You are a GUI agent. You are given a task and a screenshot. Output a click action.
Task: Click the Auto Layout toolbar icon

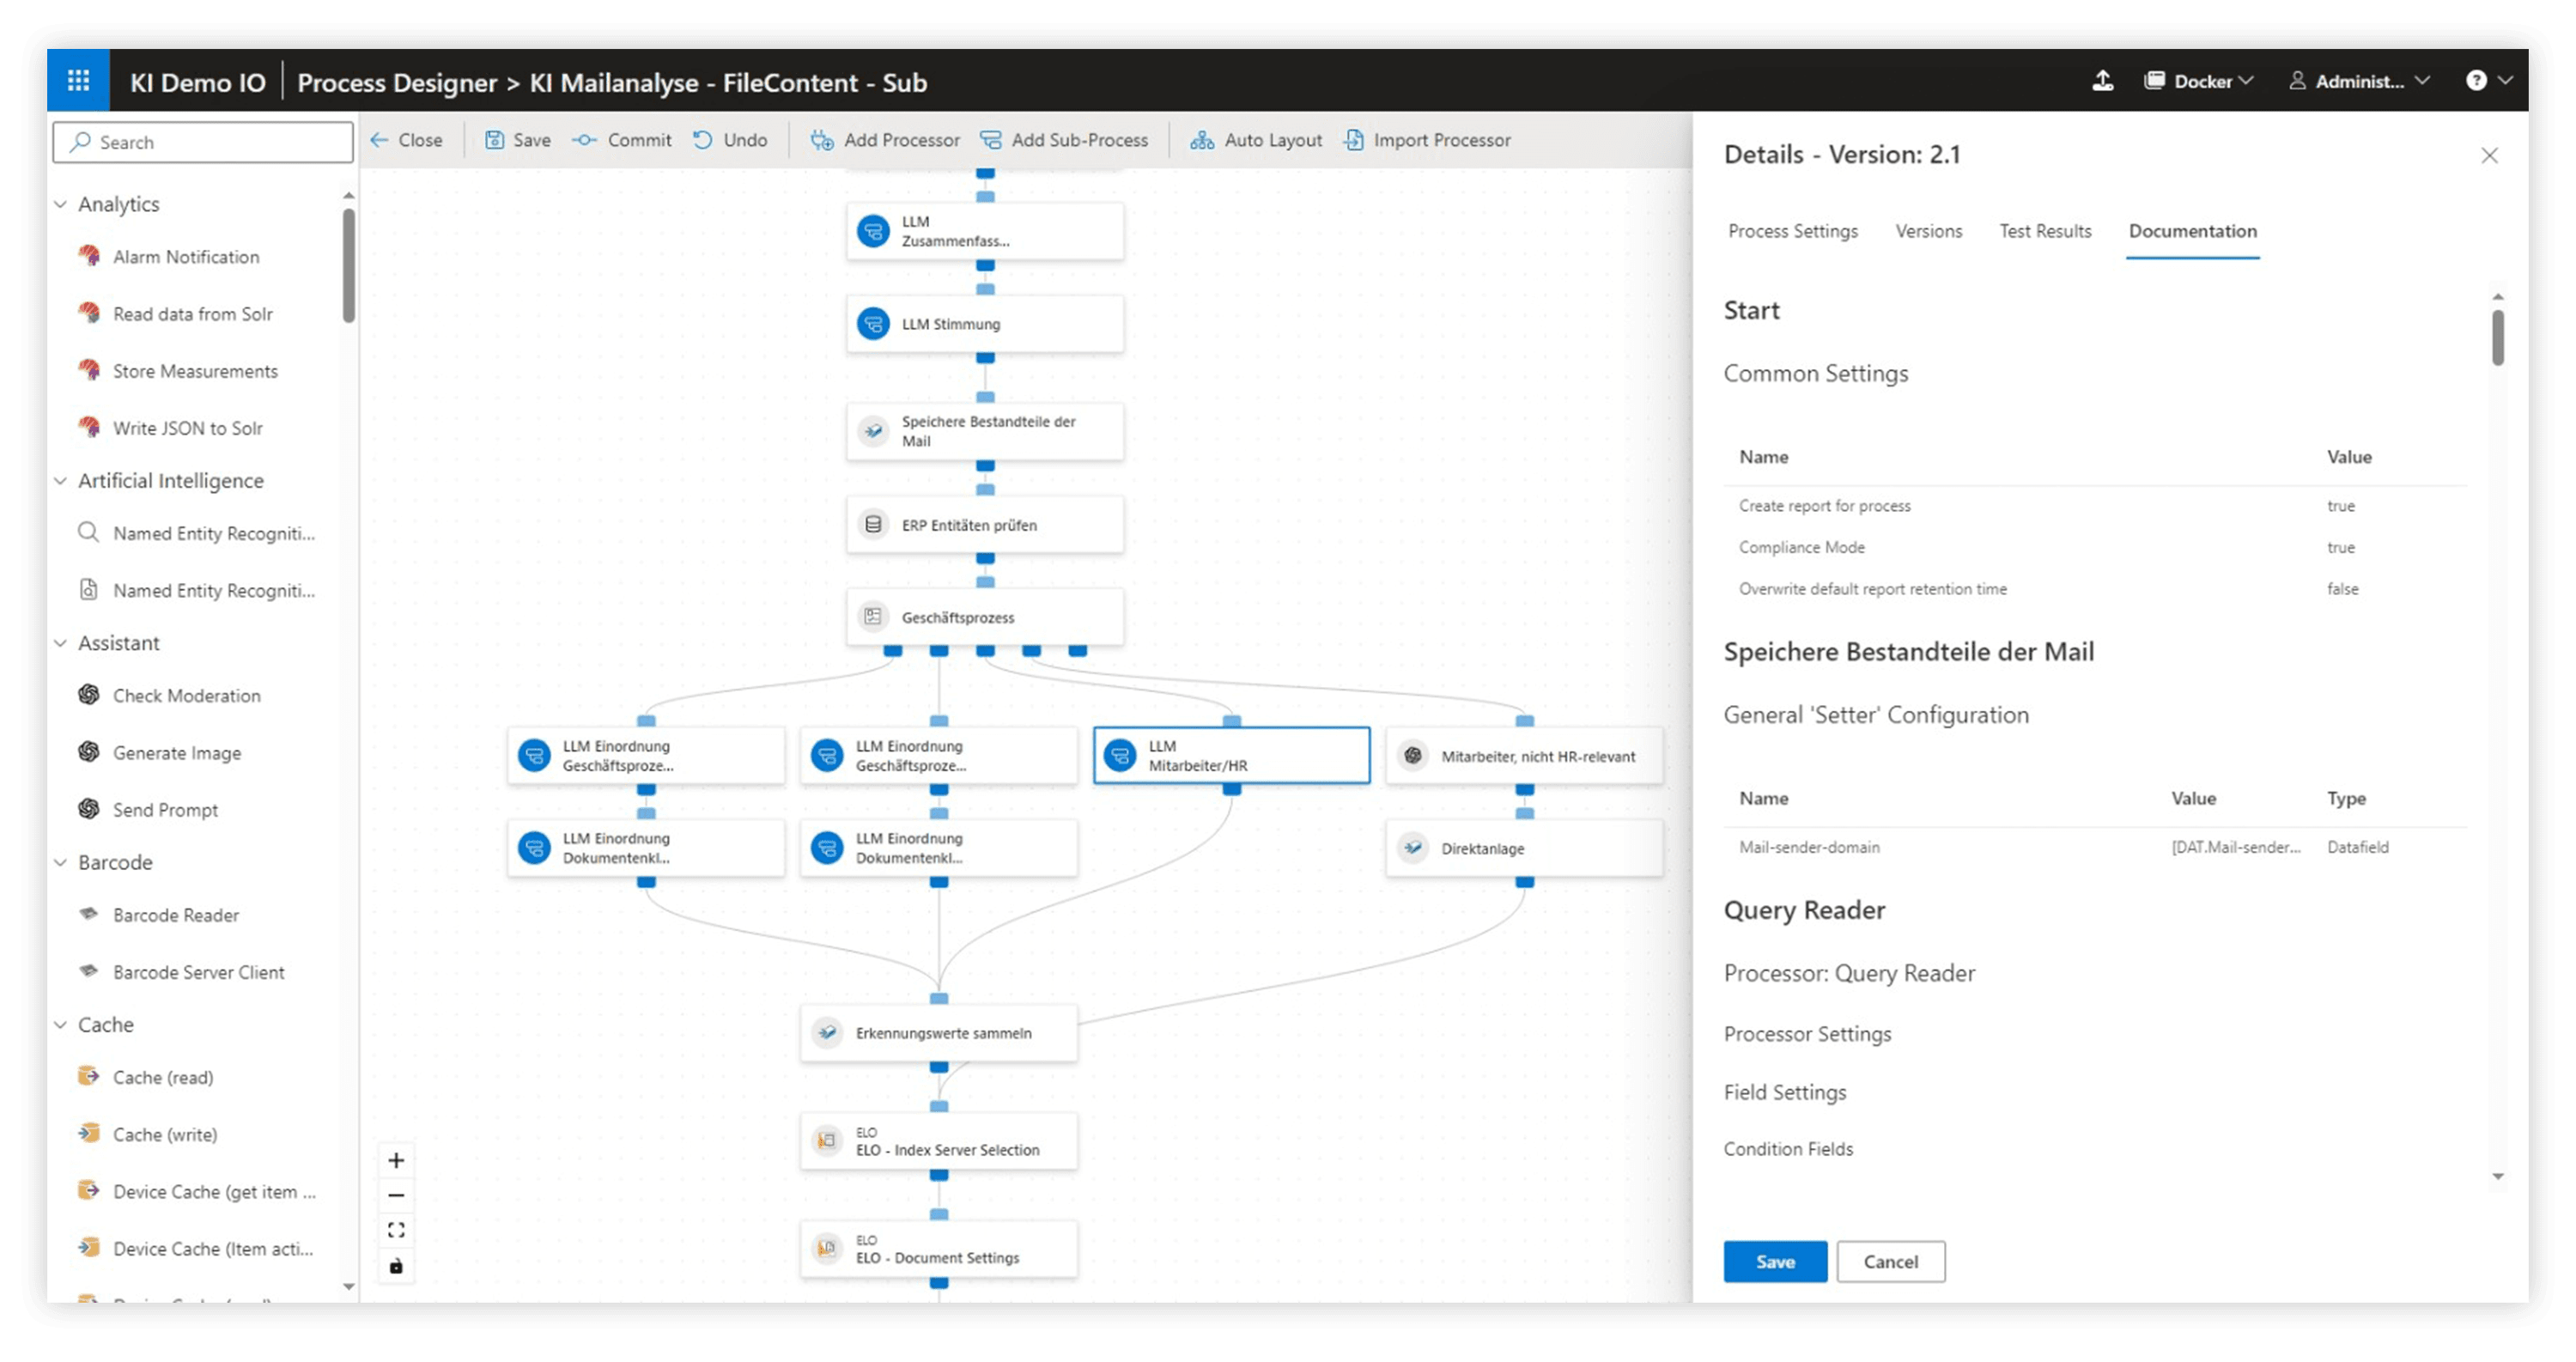(1201, 141)
